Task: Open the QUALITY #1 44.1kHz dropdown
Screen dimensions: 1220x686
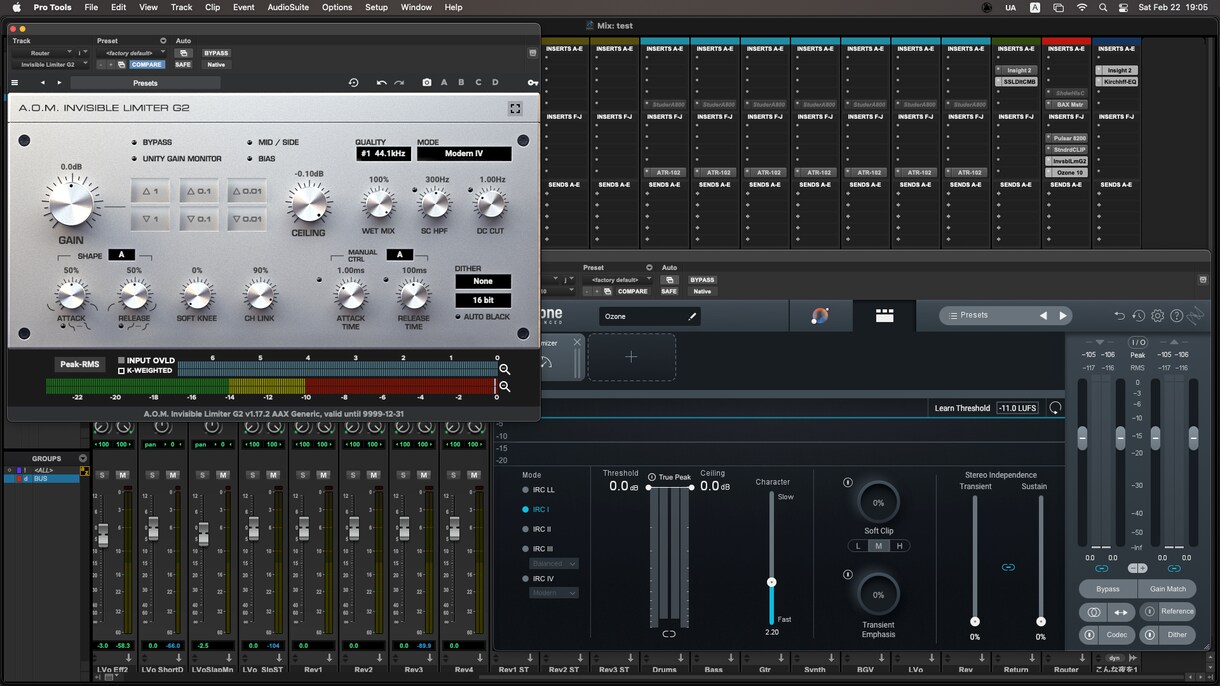Action: (x=383, y=154)
